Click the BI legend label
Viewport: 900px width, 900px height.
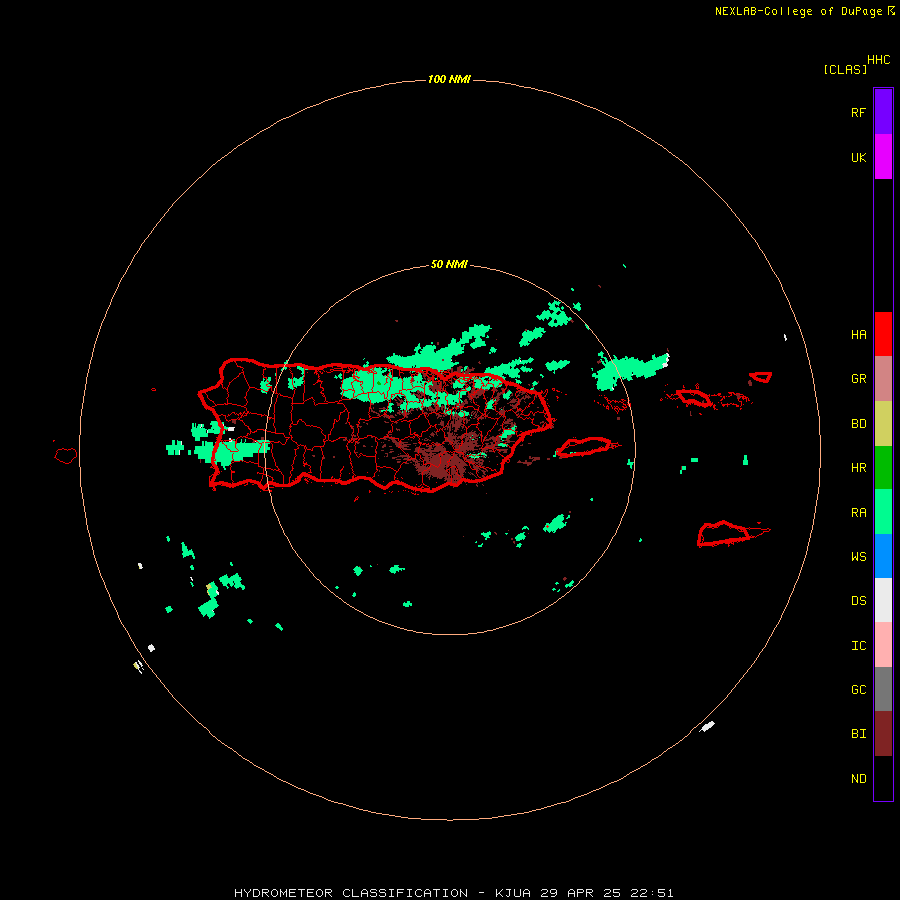pos(858,734)
